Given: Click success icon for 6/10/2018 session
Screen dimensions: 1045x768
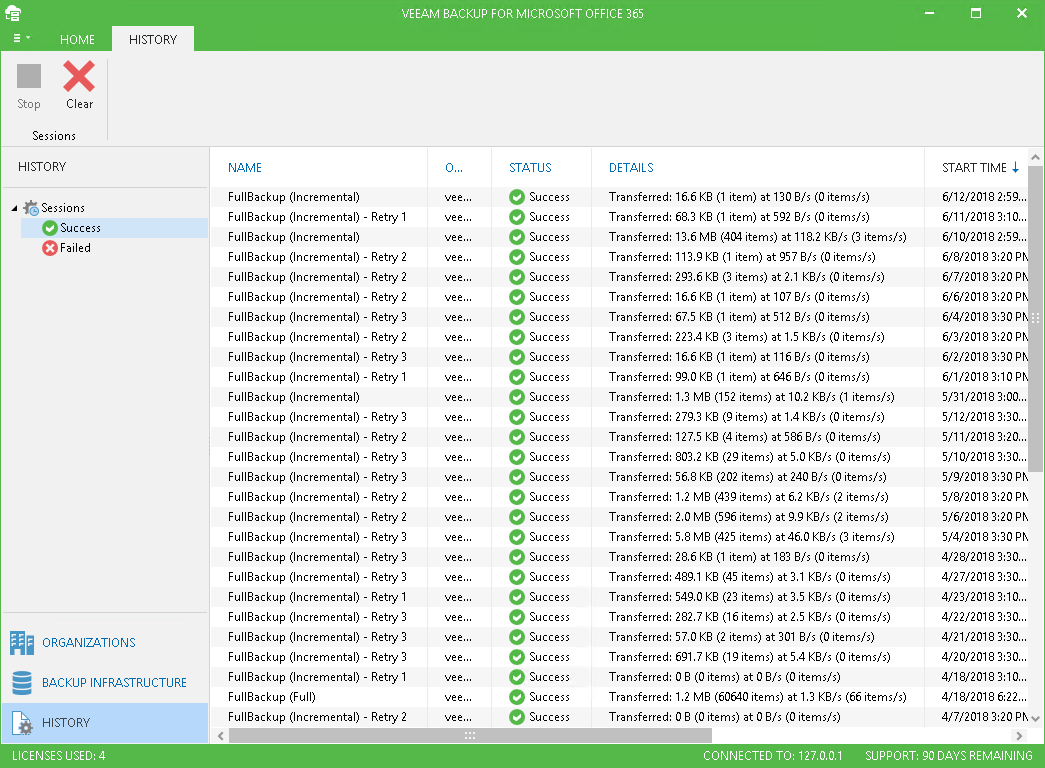Looking at the screenshot, I should (x=517, y=237).
